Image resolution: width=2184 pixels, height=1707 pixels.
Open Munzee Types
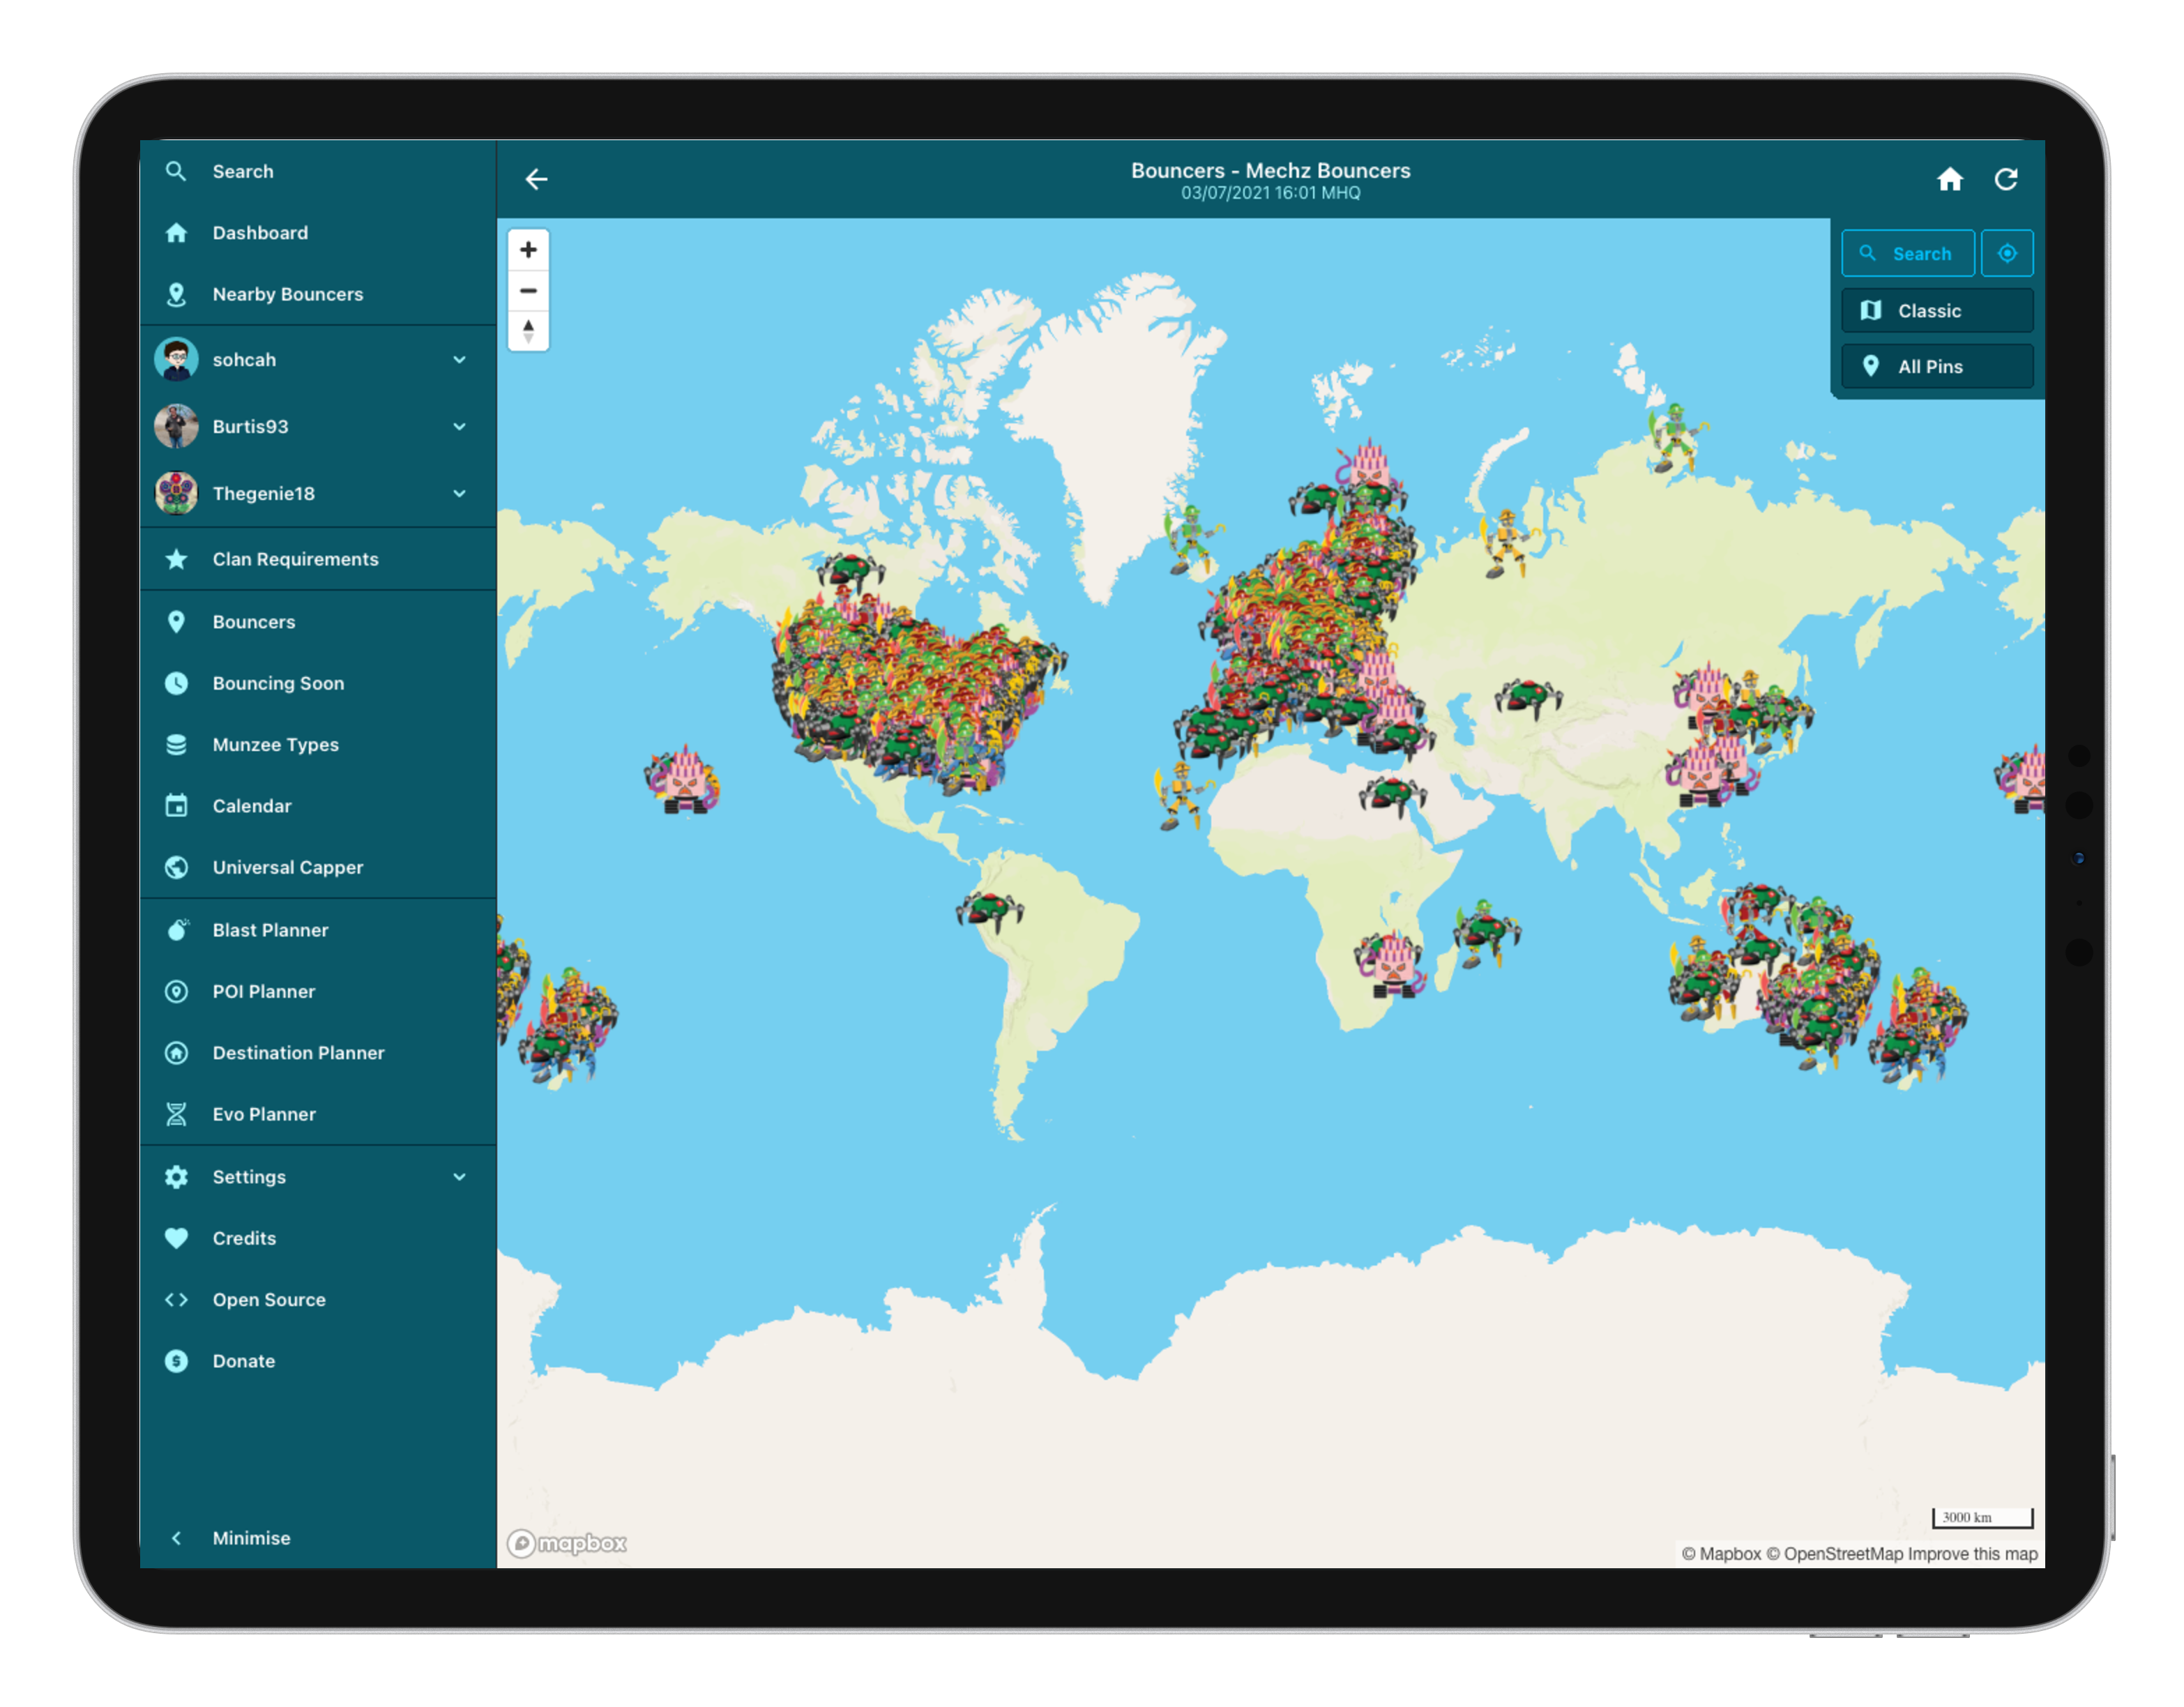(317, 745)
